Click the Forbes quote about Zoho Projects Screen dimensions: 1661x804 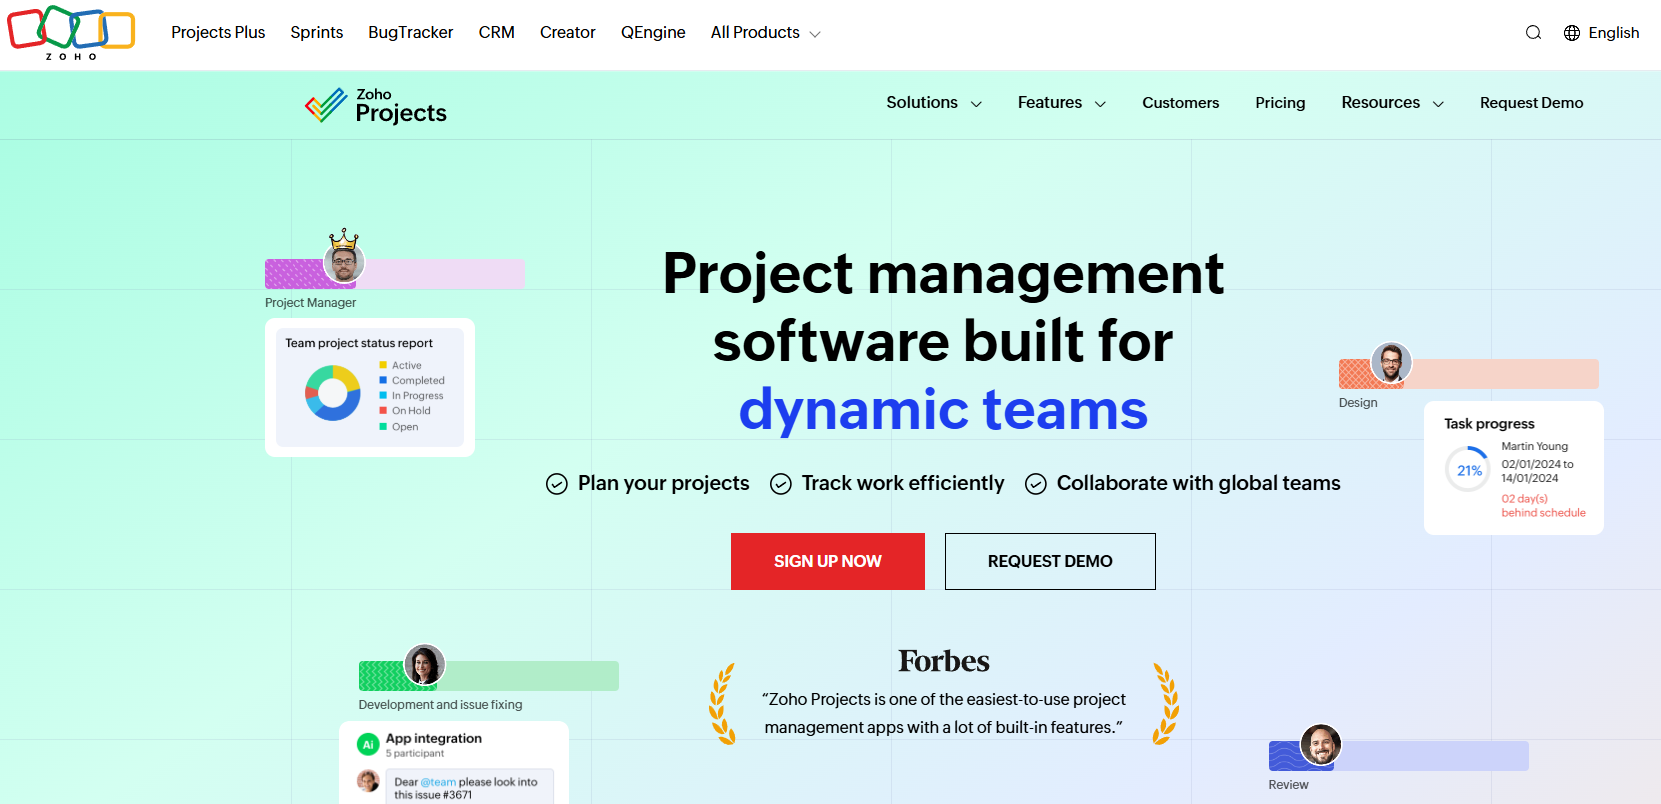tap(944, 713)
